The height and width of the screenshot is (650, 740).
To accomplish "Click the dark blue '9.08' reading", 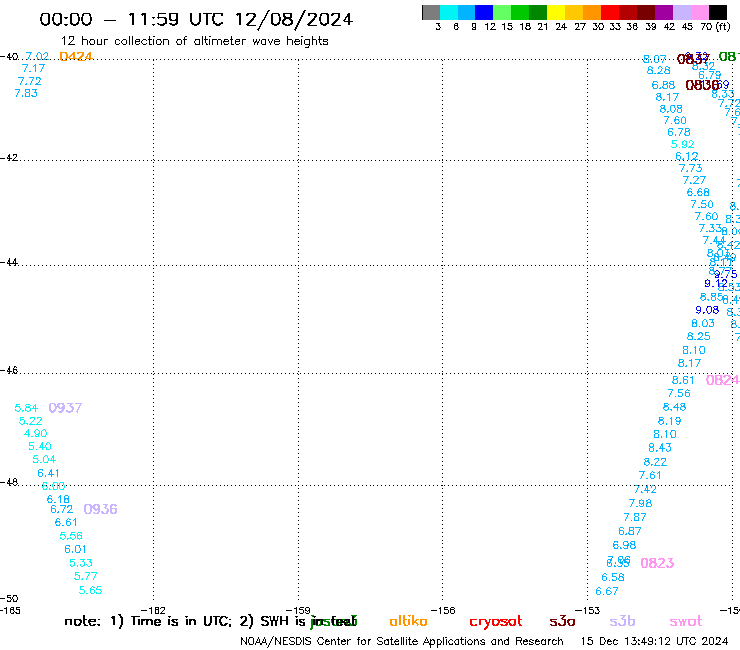I will [707, 310].
